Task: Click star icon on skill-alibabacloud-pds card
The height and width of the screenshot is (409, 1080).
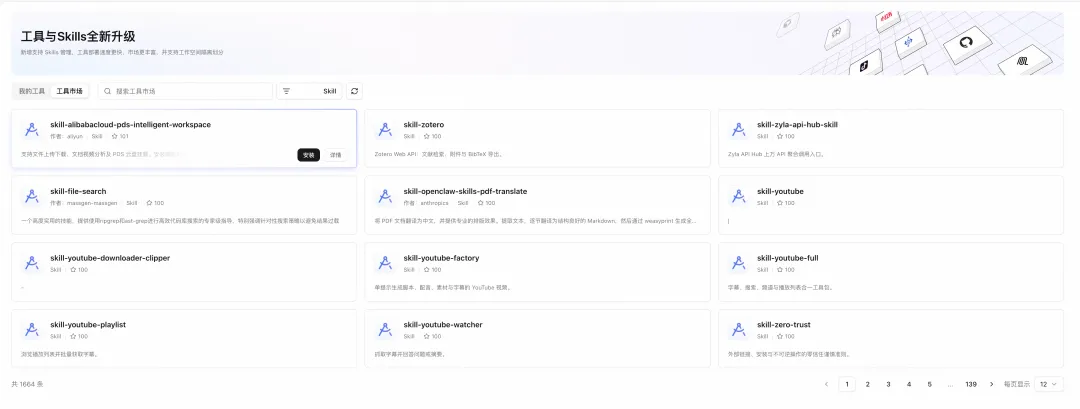Action: pos(114,136)
